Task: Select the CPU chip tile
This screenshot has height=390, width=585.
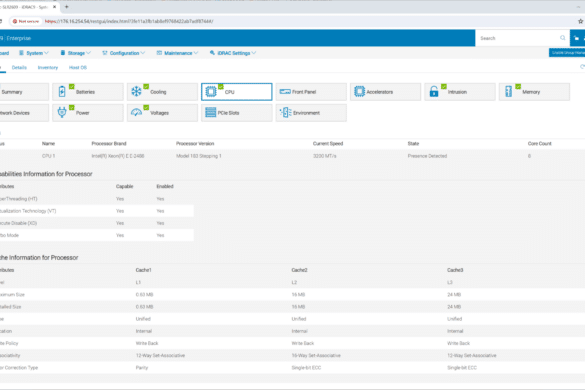Action: [237, 92]
